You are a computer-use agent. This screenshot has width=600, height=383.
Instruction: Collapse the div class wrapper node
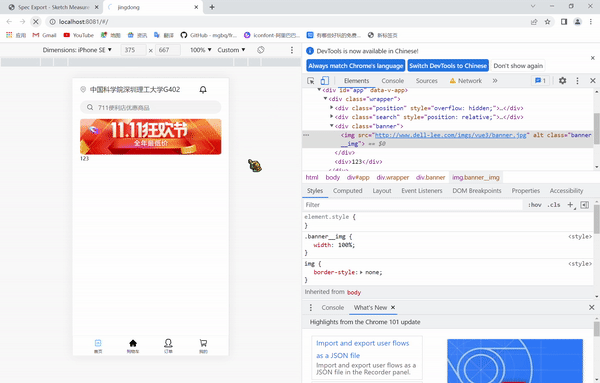pyautogui.click(x=326, y=99)
